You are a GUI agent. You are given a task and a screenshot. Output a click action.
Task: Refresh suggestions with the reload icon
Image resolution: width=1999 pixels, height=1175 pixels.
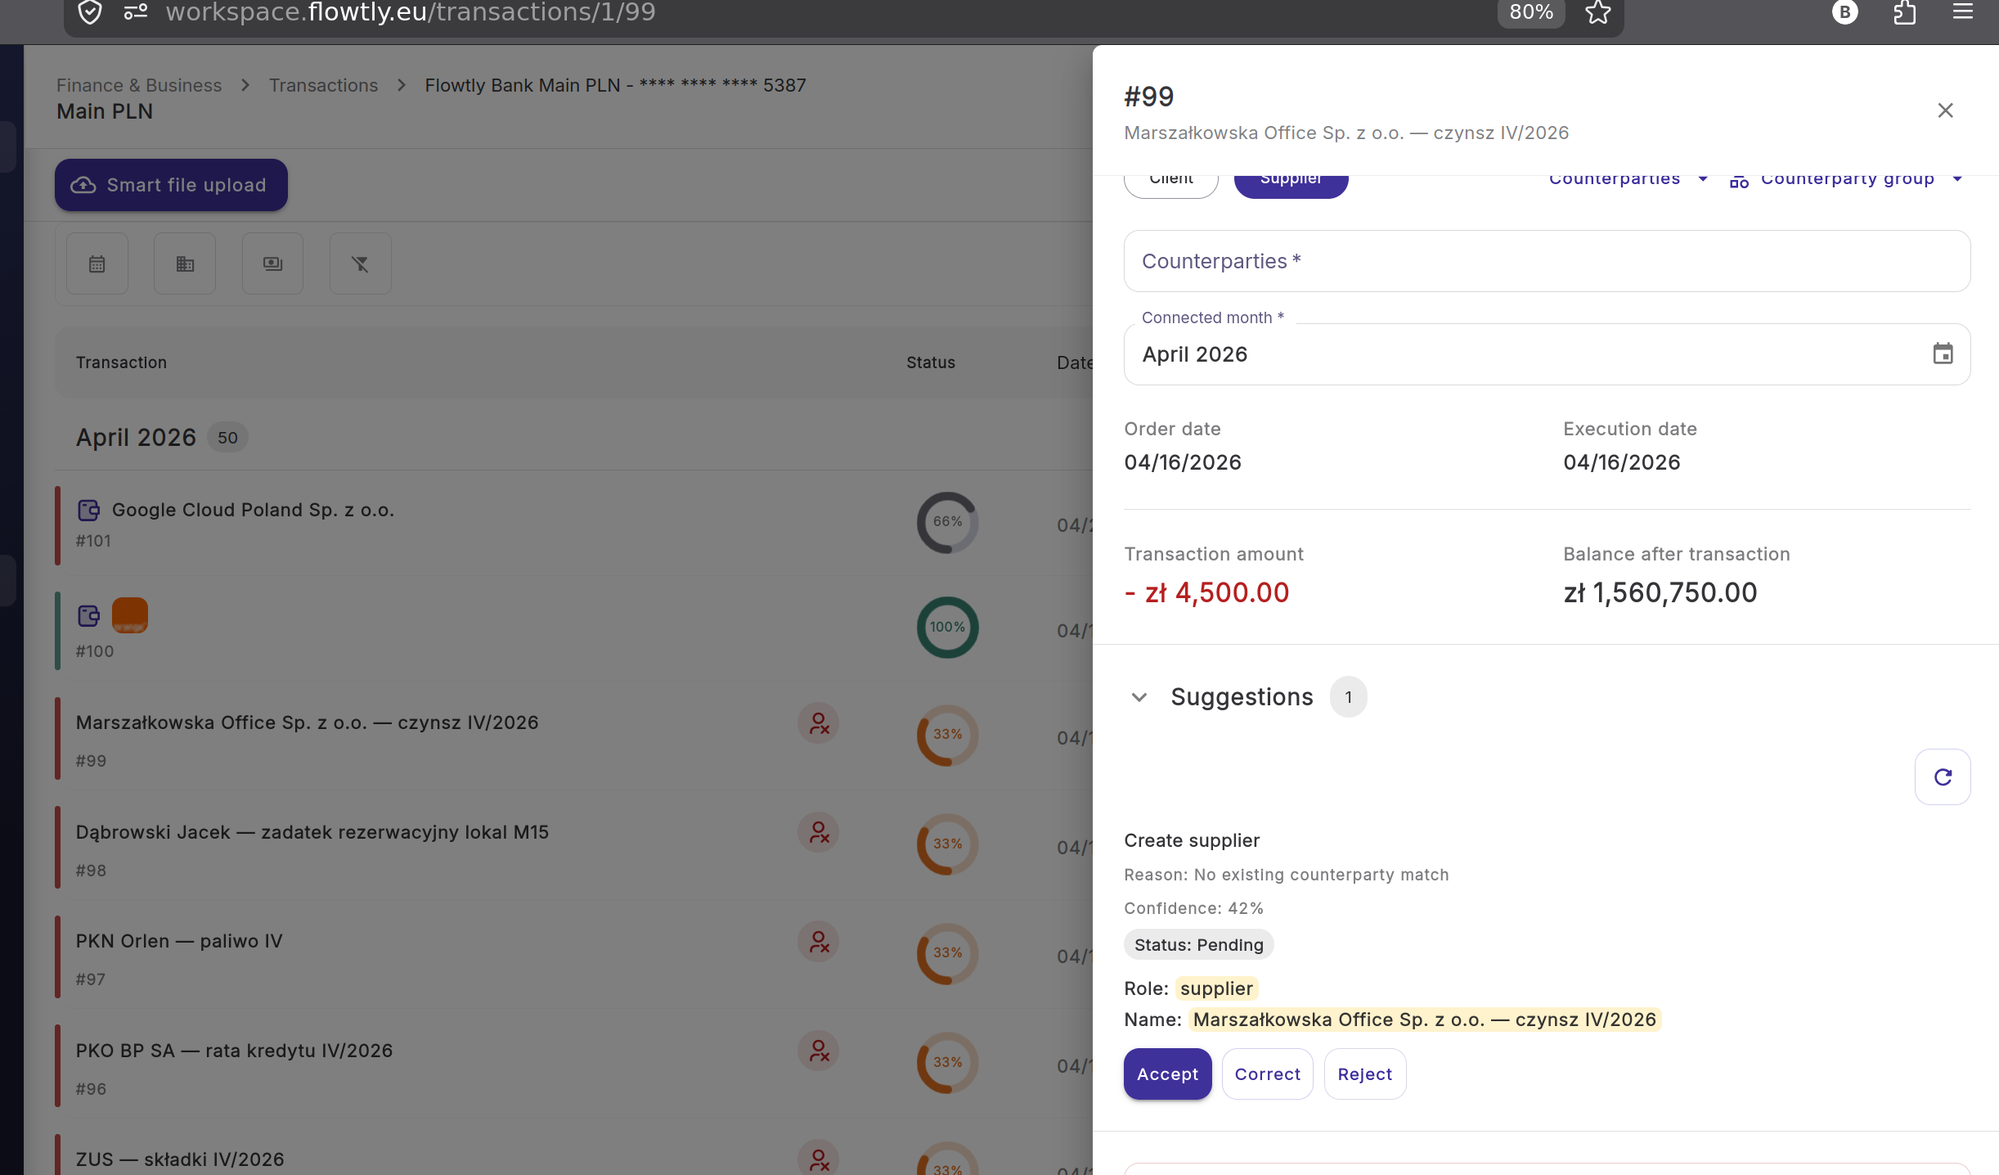[1942, 777]
